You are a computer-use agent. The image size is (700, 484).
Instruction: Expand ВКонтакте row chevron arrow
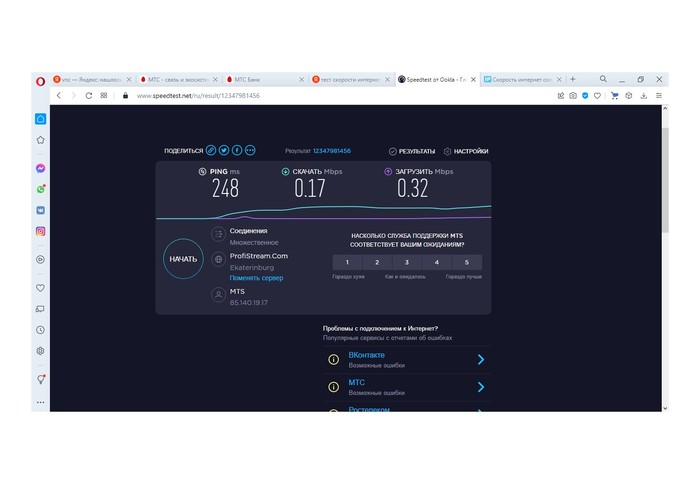coord(481,360)
